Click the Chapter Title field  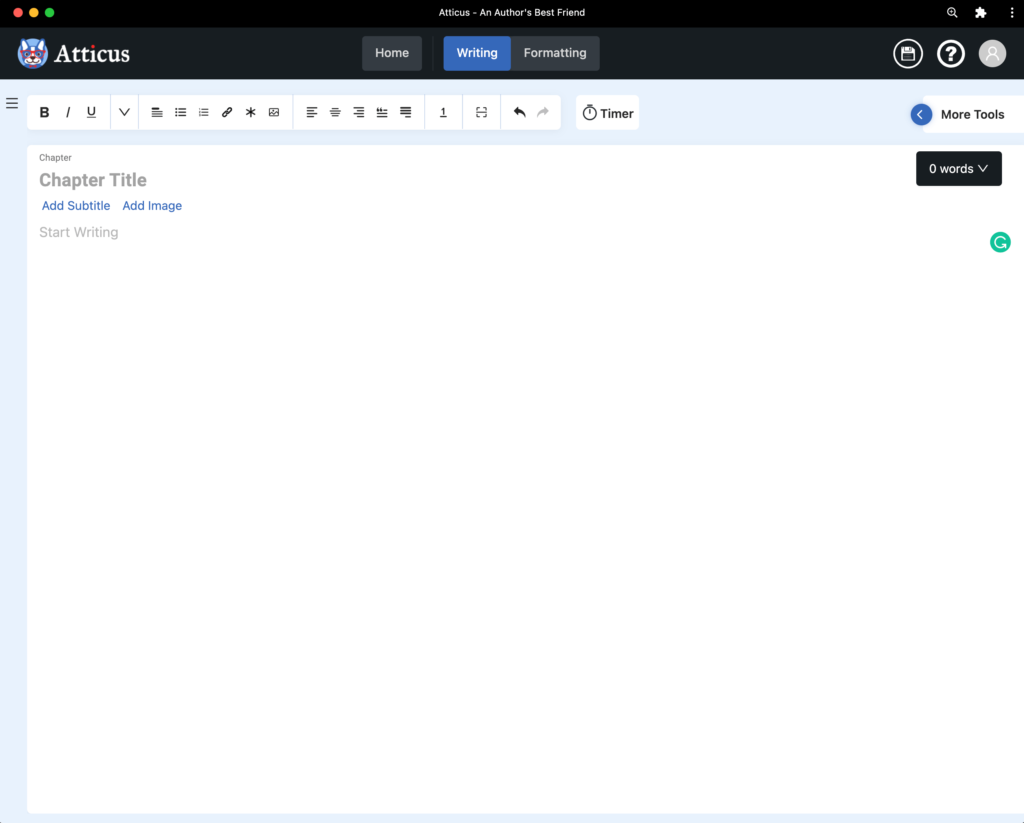click(93, 180)
